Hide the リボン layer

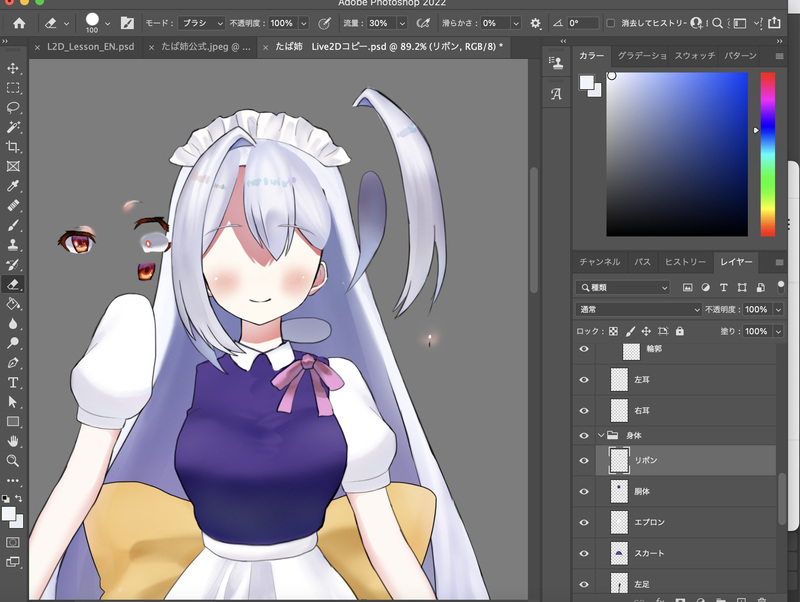[x=585, y=460]
